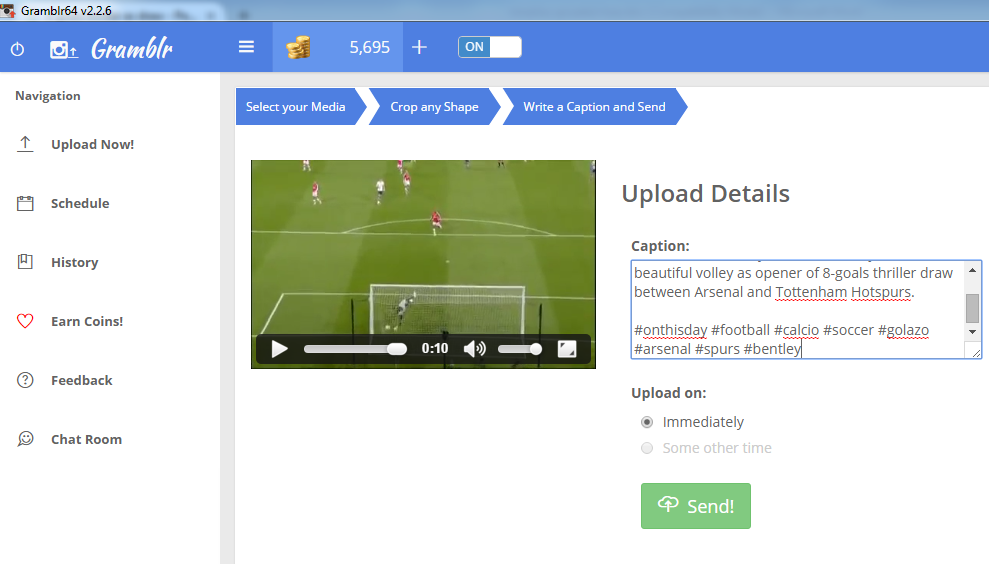Open the Schedule page

click(80, 203)
